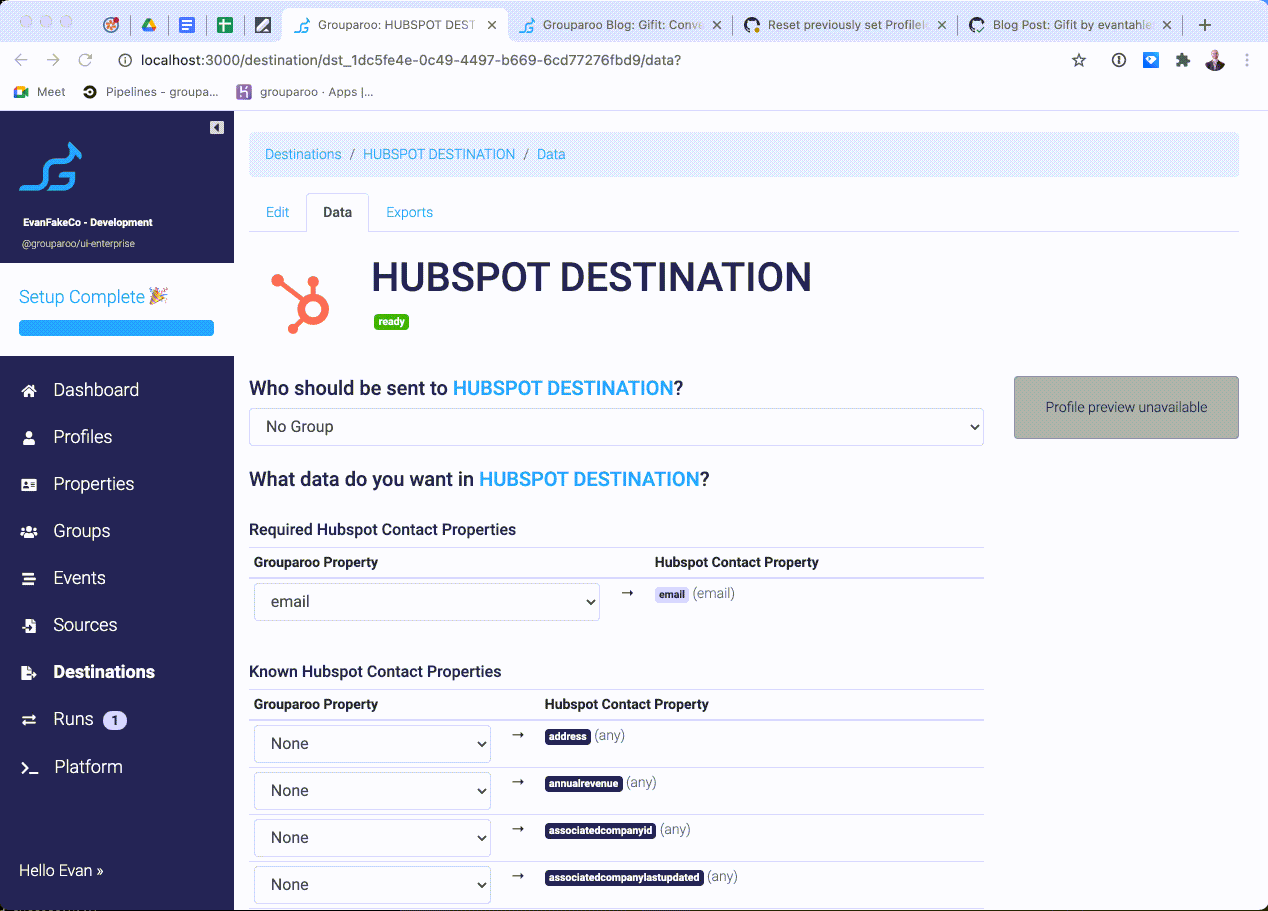The width and height of the screenshot is (1268, 911).
Task: Click the Profiles person icon
Action: pos(29,437)
